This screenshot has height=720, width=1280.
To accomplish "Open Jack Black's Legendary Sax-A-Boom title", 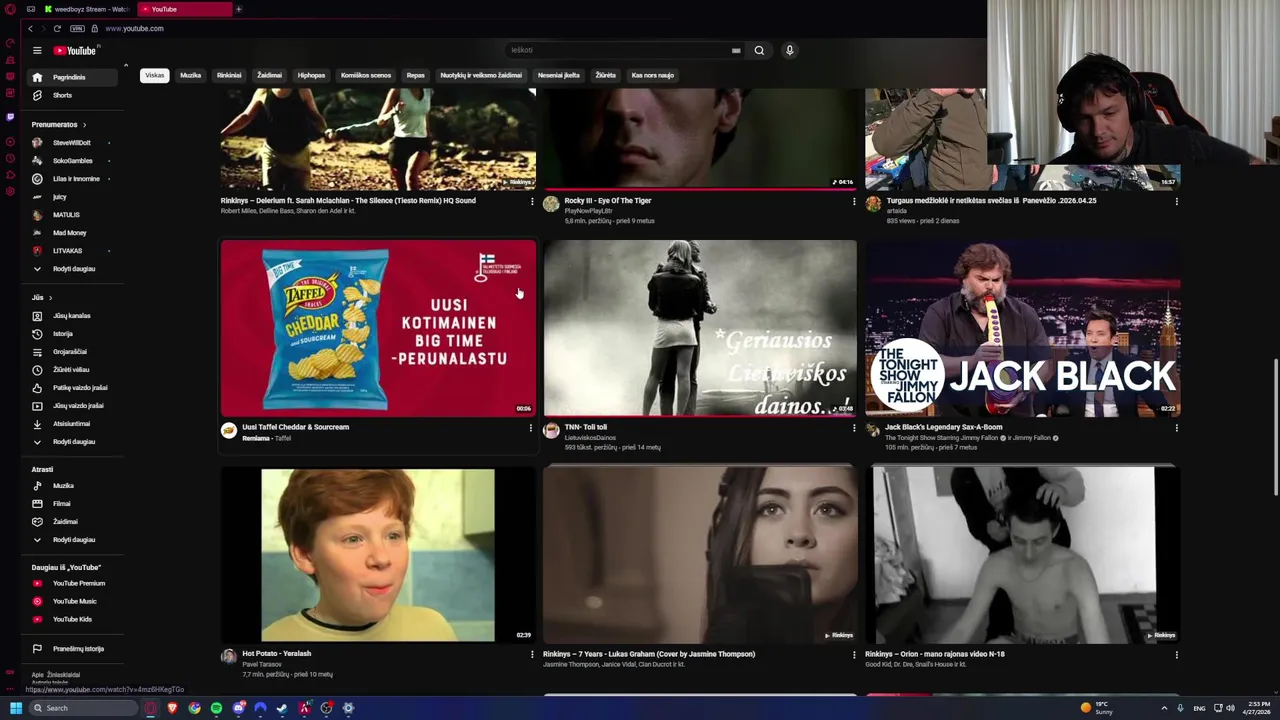I will coord(943,427).
